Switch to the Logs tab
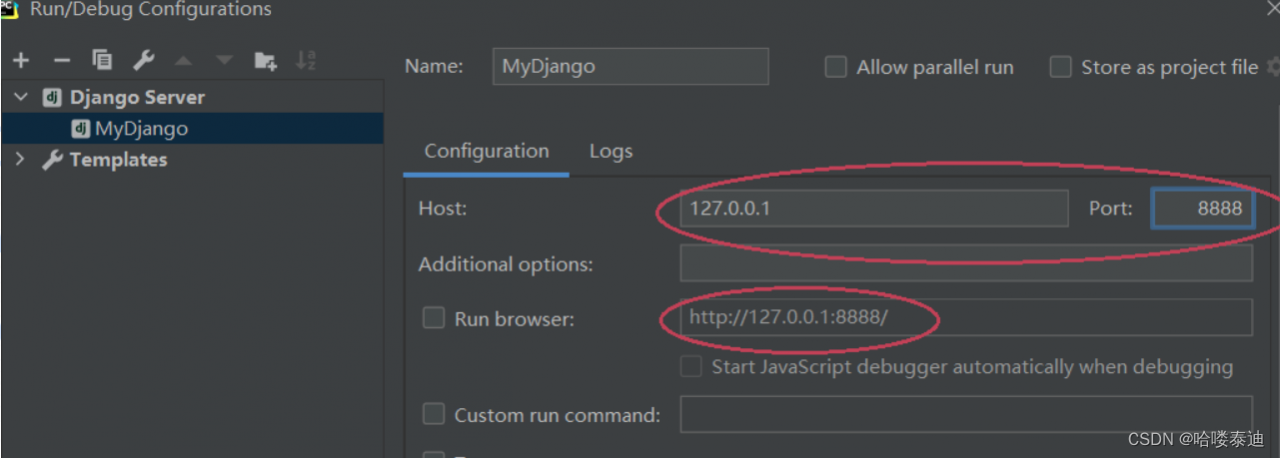 (x=610, y=151)
